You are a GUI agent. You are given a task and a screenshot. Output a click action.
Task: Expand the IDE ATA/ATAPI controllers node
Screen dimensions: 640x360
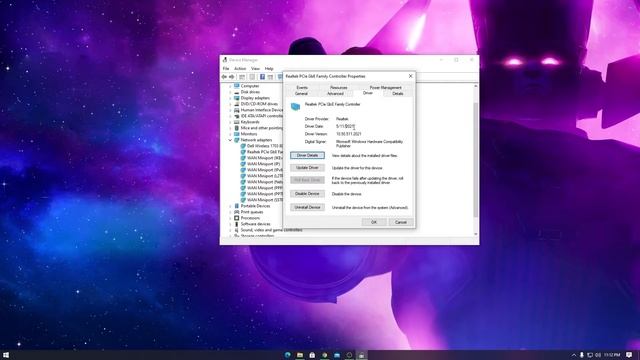pyautogui.click(x=230, y=116)
